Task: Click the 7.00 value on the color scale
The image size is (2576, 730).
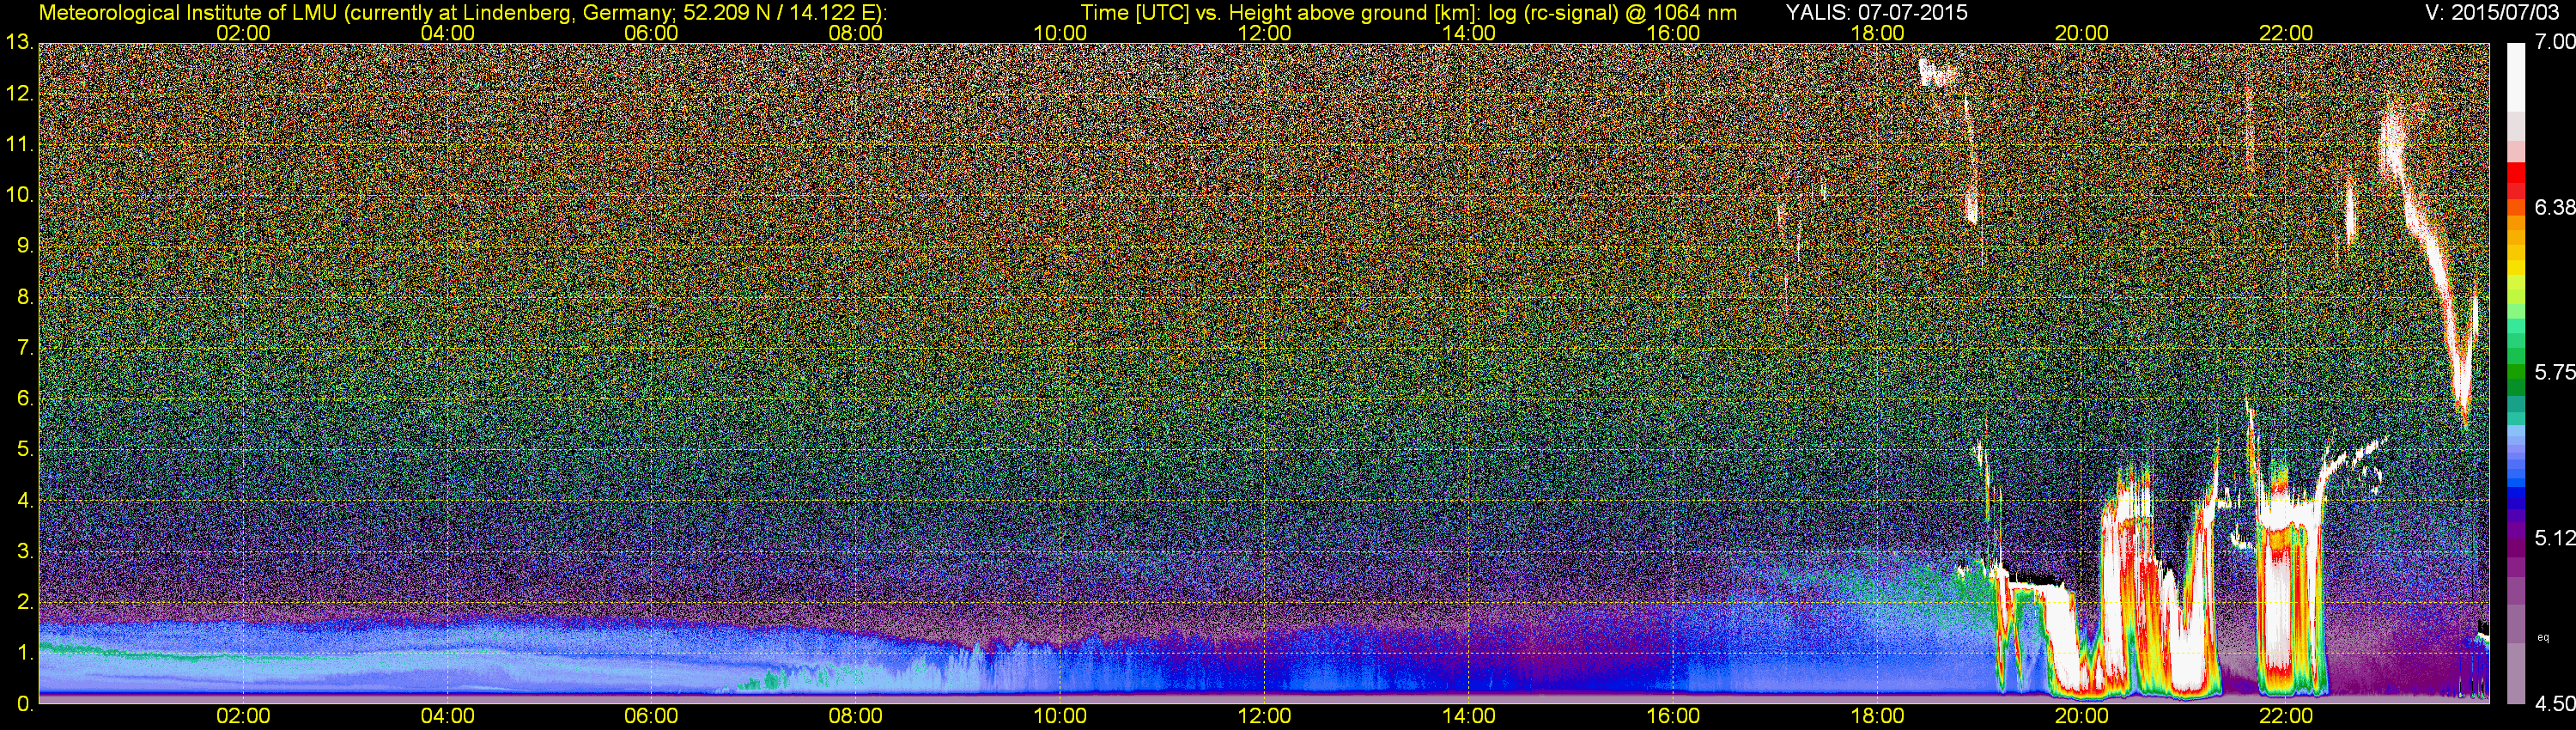Action: tap(2555, 42)
